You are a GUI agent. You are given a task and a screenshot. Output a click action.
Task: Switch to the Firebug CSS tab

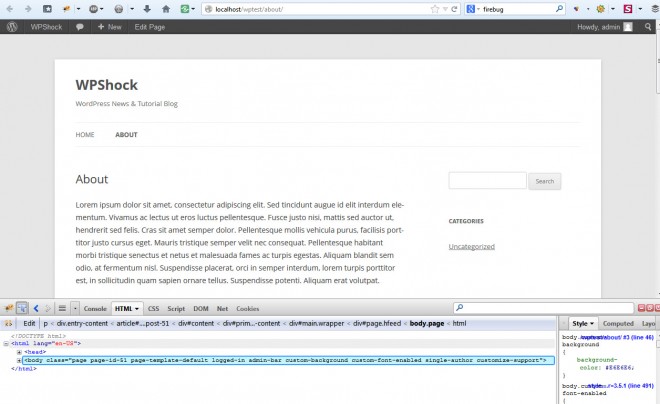pyautogui.click(x=153, y=308)
